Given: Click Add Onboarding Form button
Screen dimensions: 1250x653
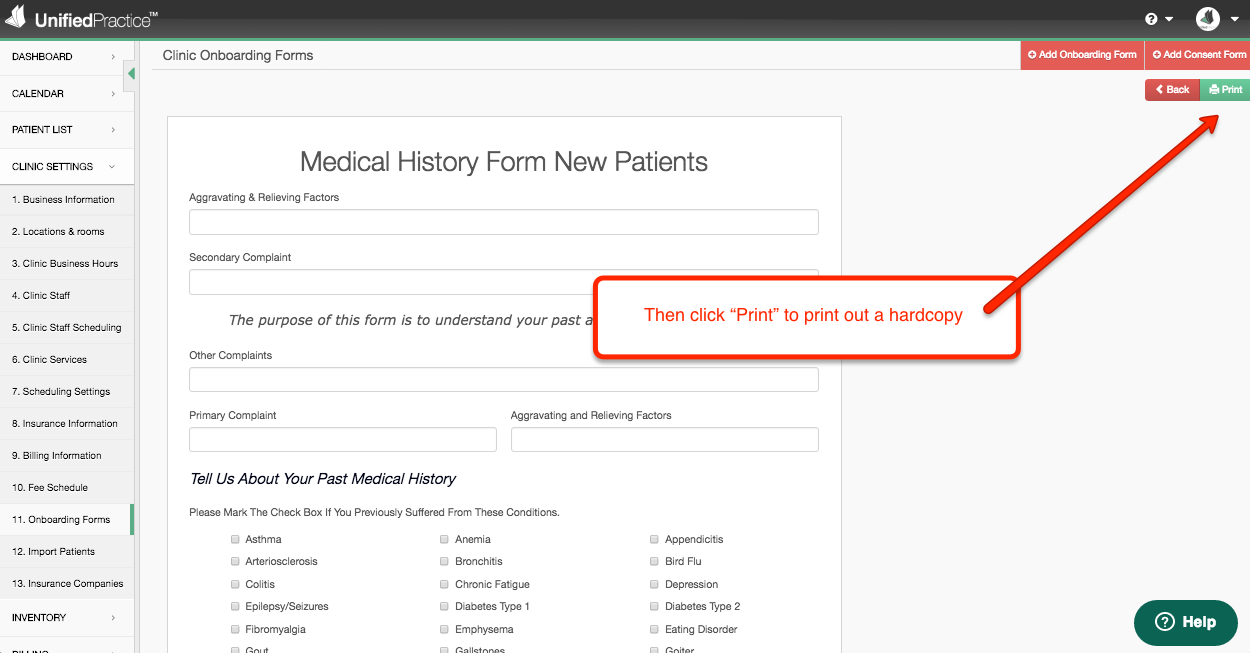Looking at the screenshot, I should (1082, 55).
